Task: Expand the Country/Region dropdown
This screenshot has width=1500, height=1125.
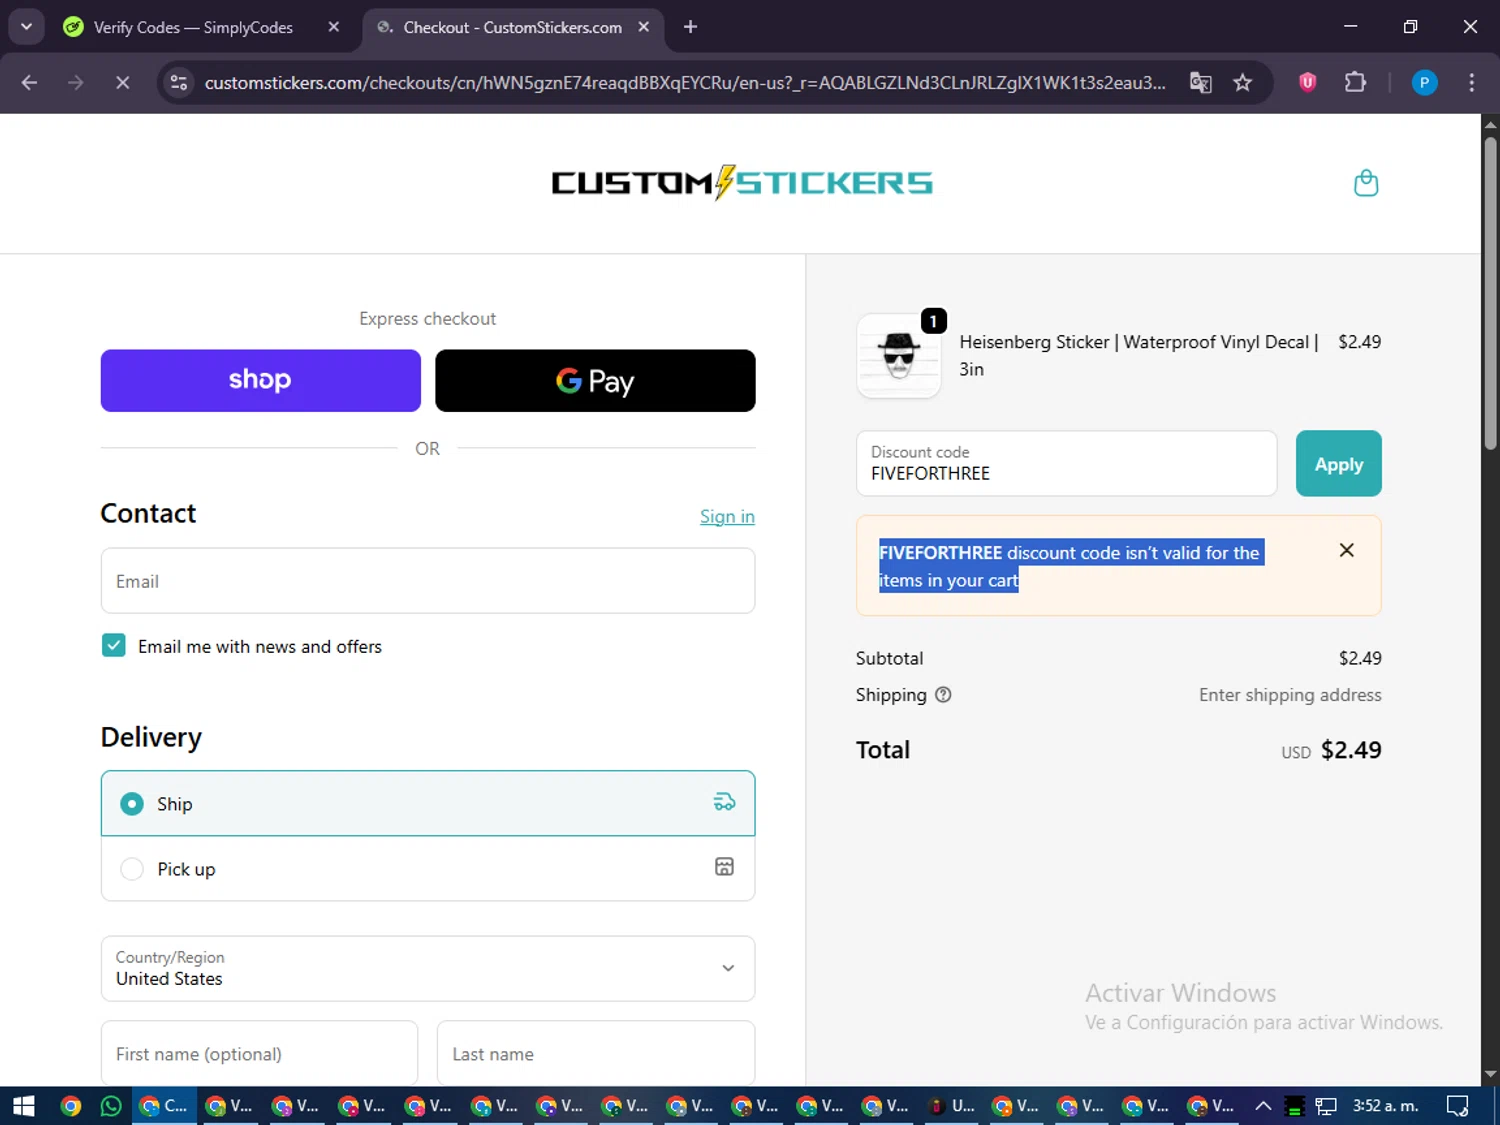Action: click(x=428, y=968)
